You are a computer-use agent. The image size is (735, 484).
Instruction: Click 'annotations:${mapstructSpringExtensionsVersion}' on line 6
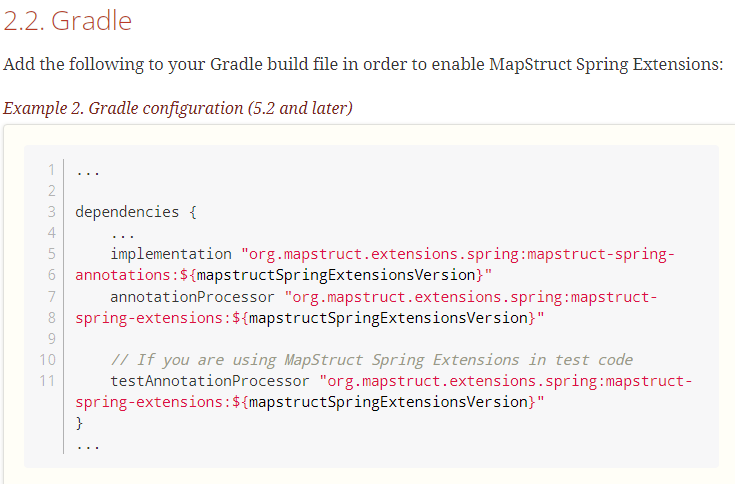tap(284, 275)
